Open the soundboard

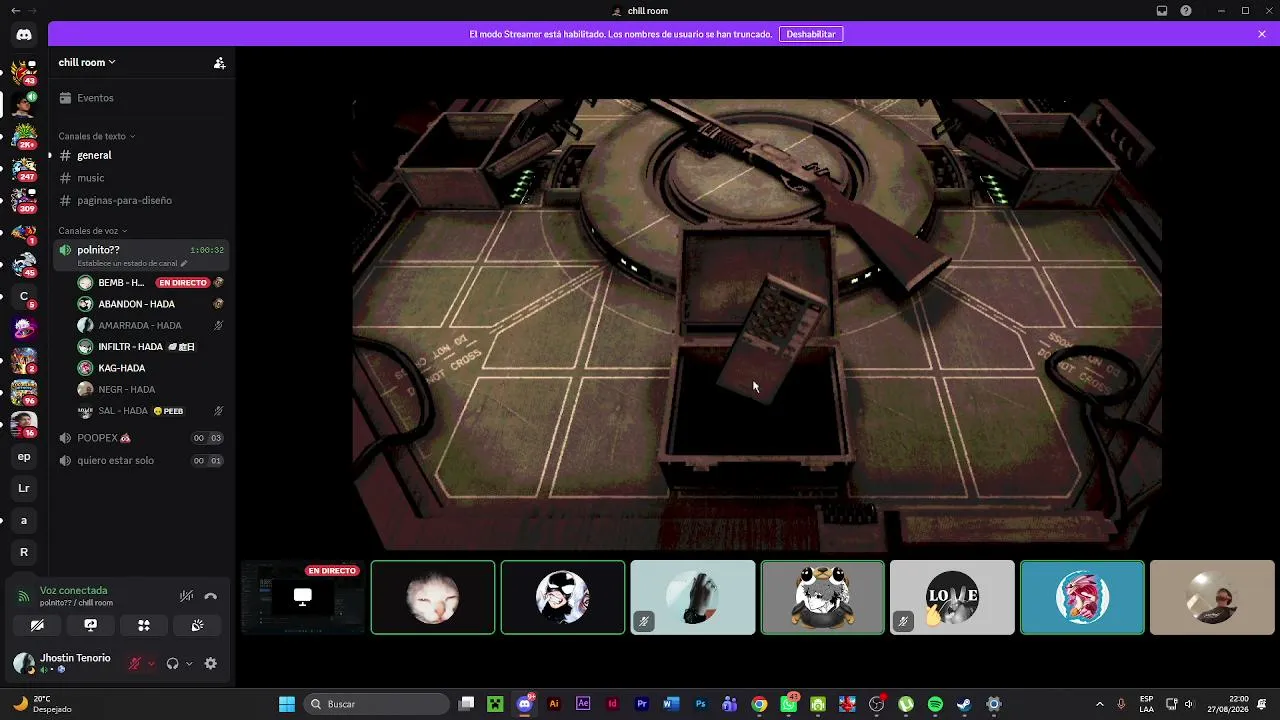pyautogui.click(x=197, y=625)
